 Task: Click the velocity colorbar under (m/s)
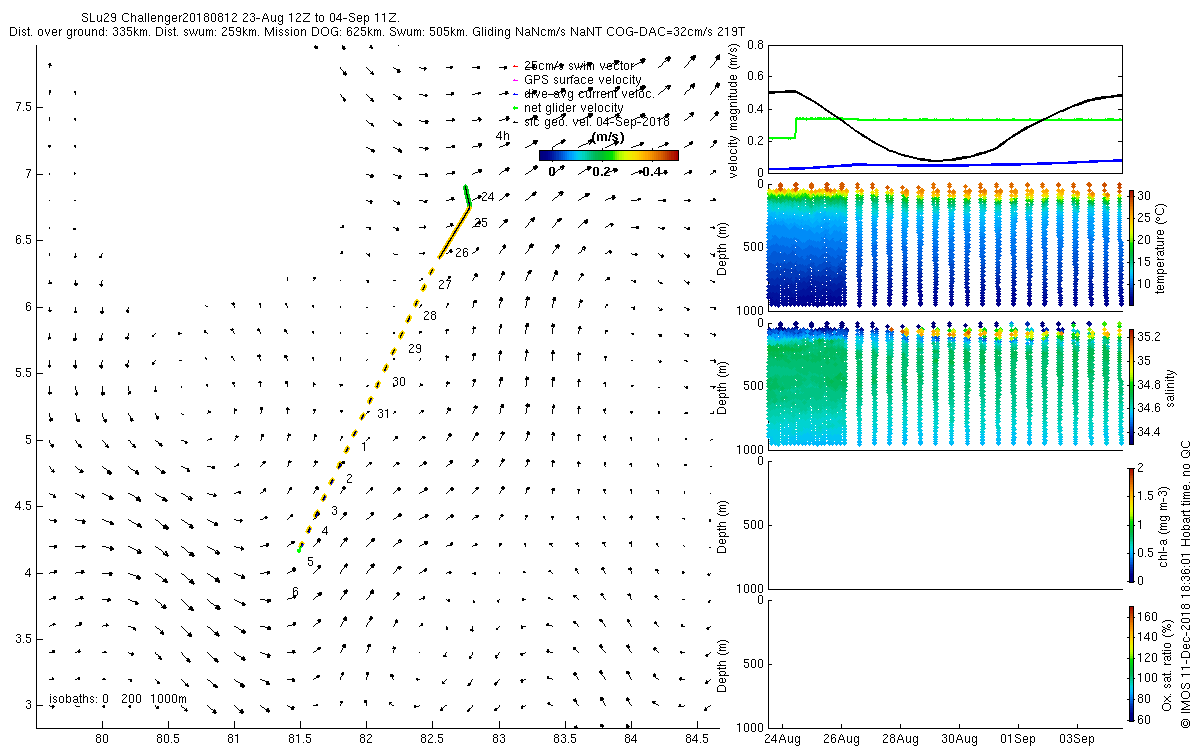point(609,155)
